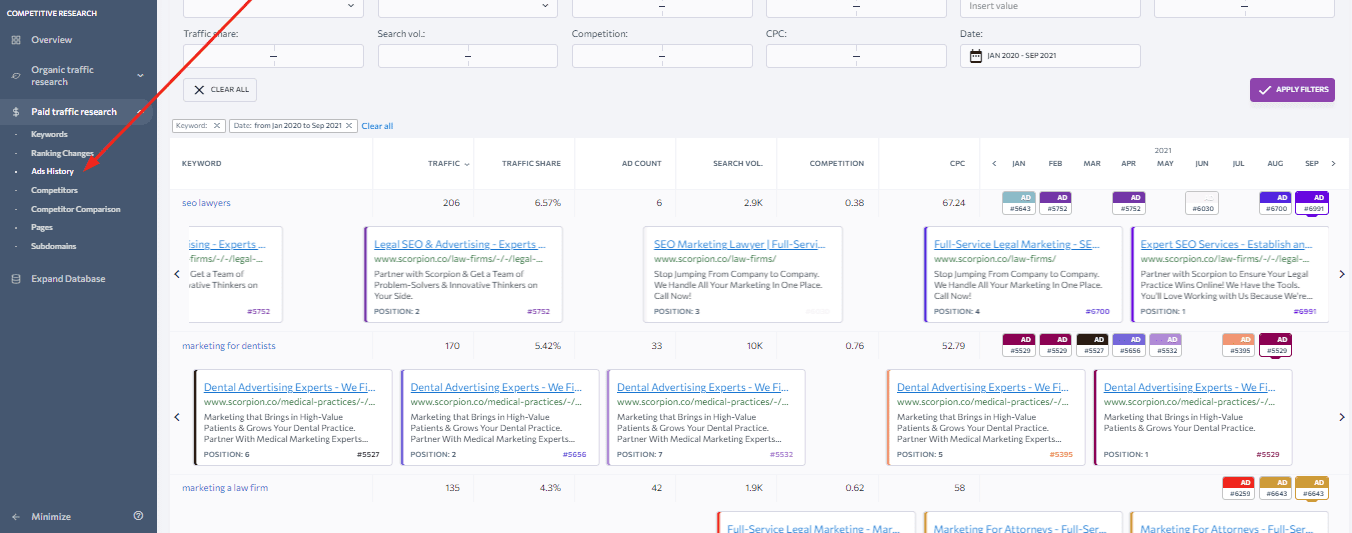Open the 'seo lawyers' keyword link
The width and height of the screenshot is (1352, 533).
coord(206,203)
